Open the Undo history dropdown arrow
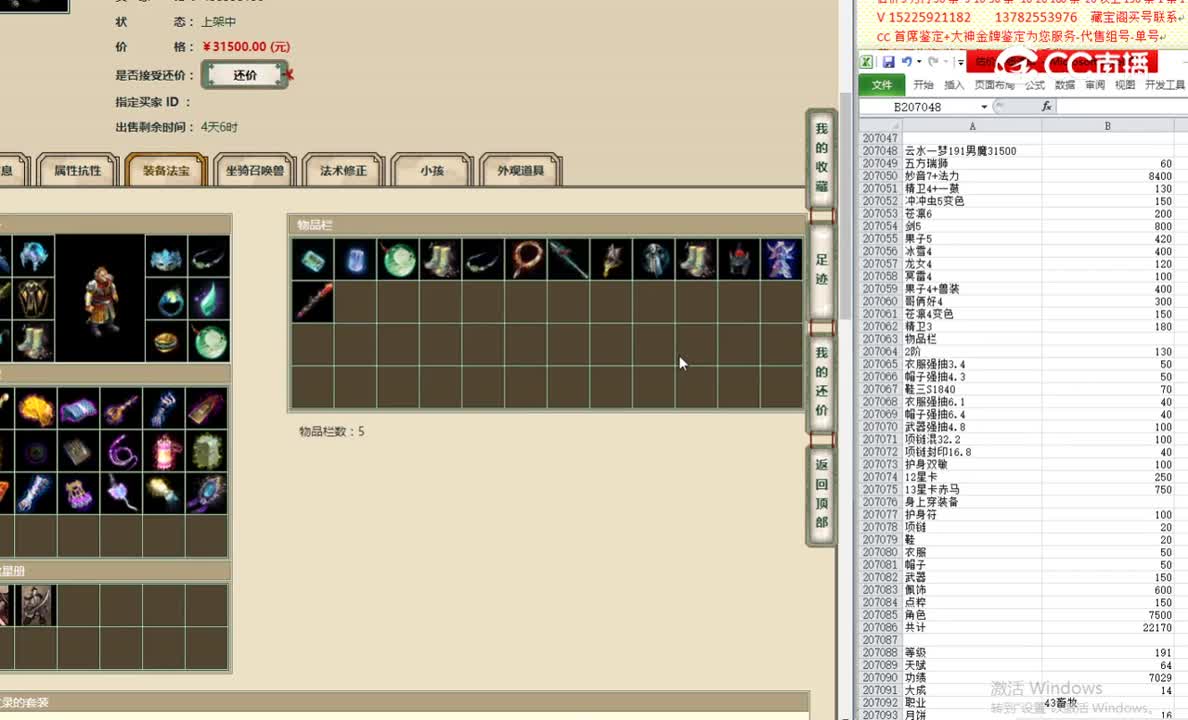Image resolution: width=1188 pixels, height=720 pixels. pyautogui.click(x=919, y=62)
